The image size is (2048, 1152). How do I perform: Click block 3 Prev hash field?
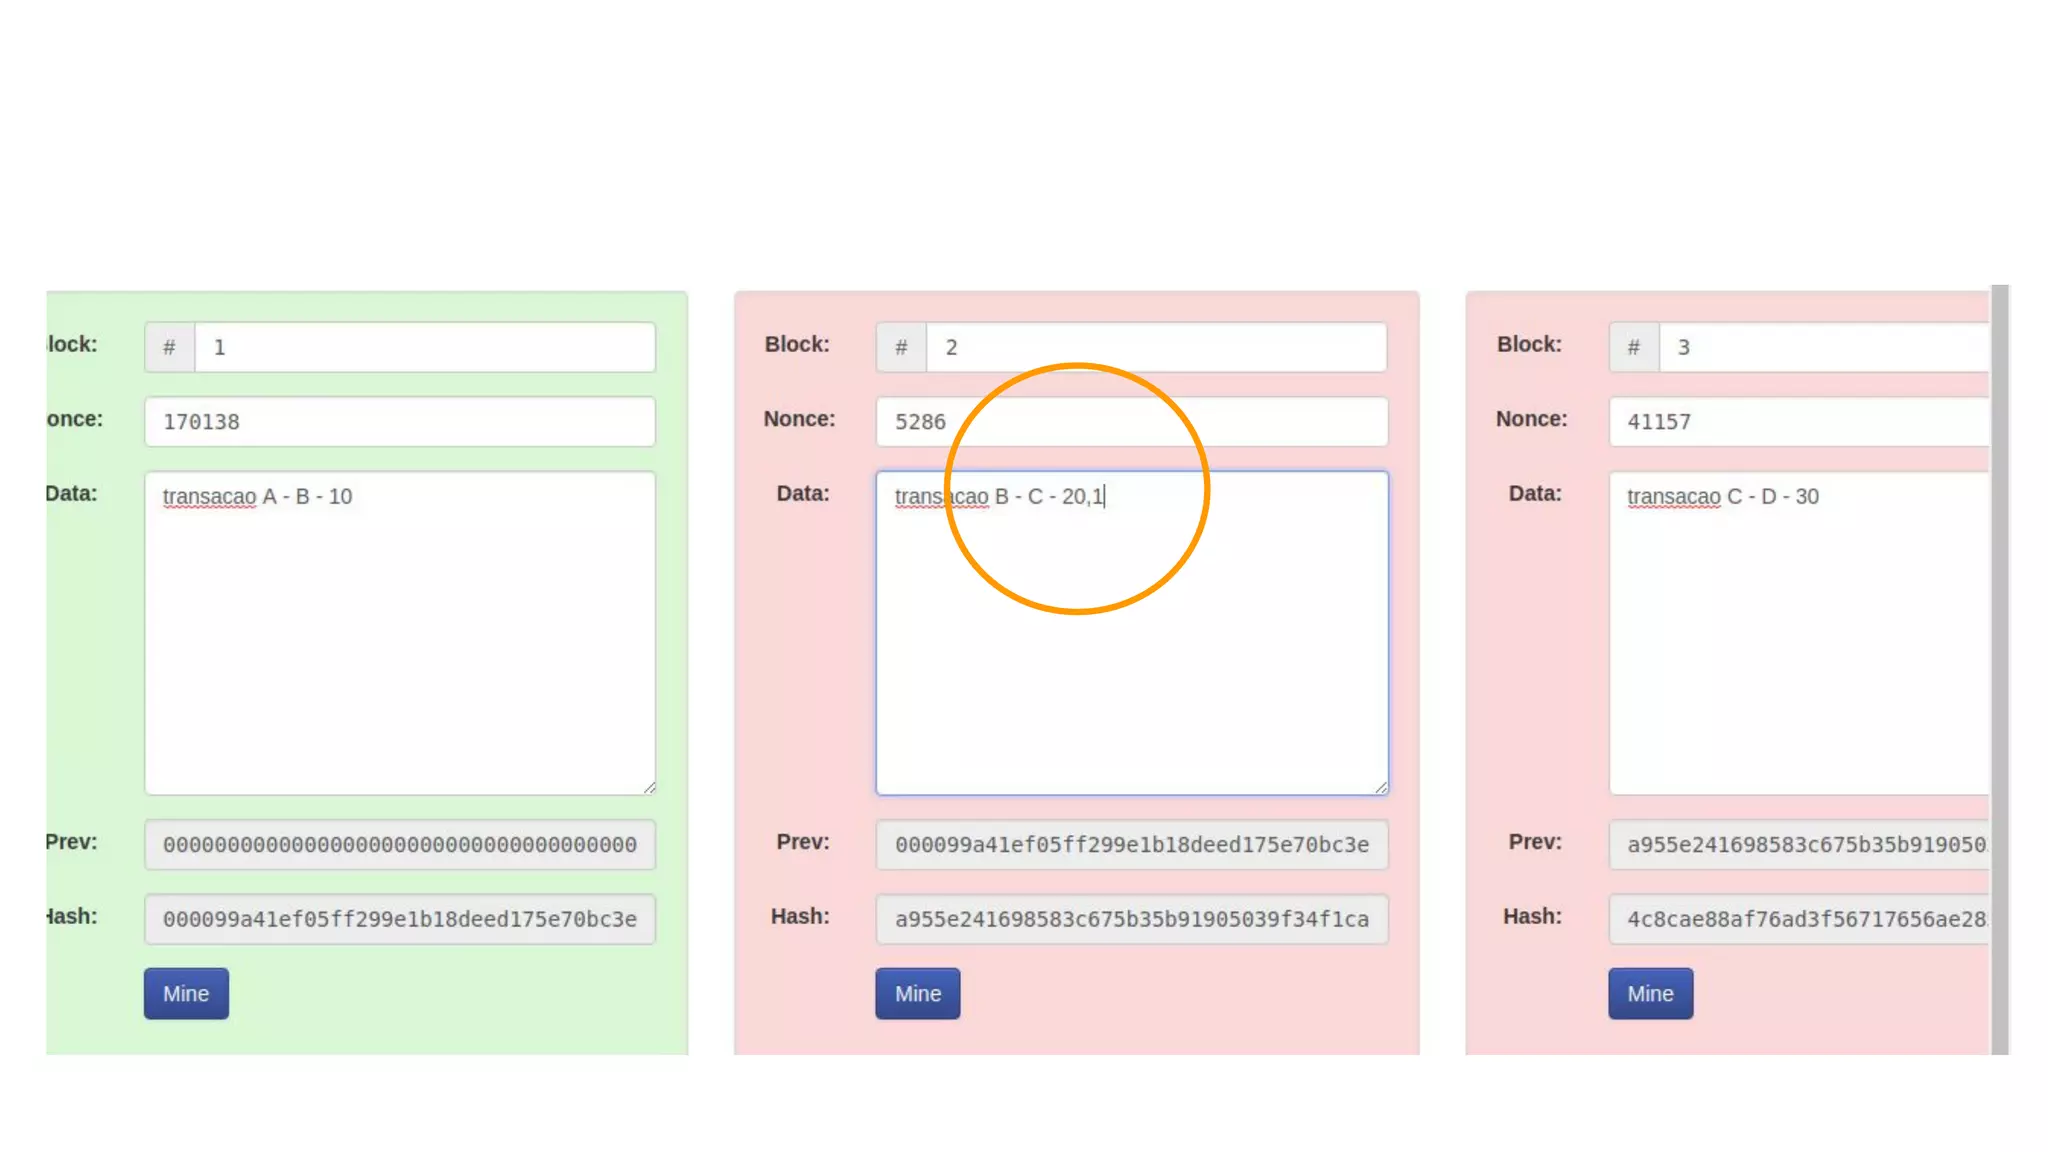[1798, 844]
